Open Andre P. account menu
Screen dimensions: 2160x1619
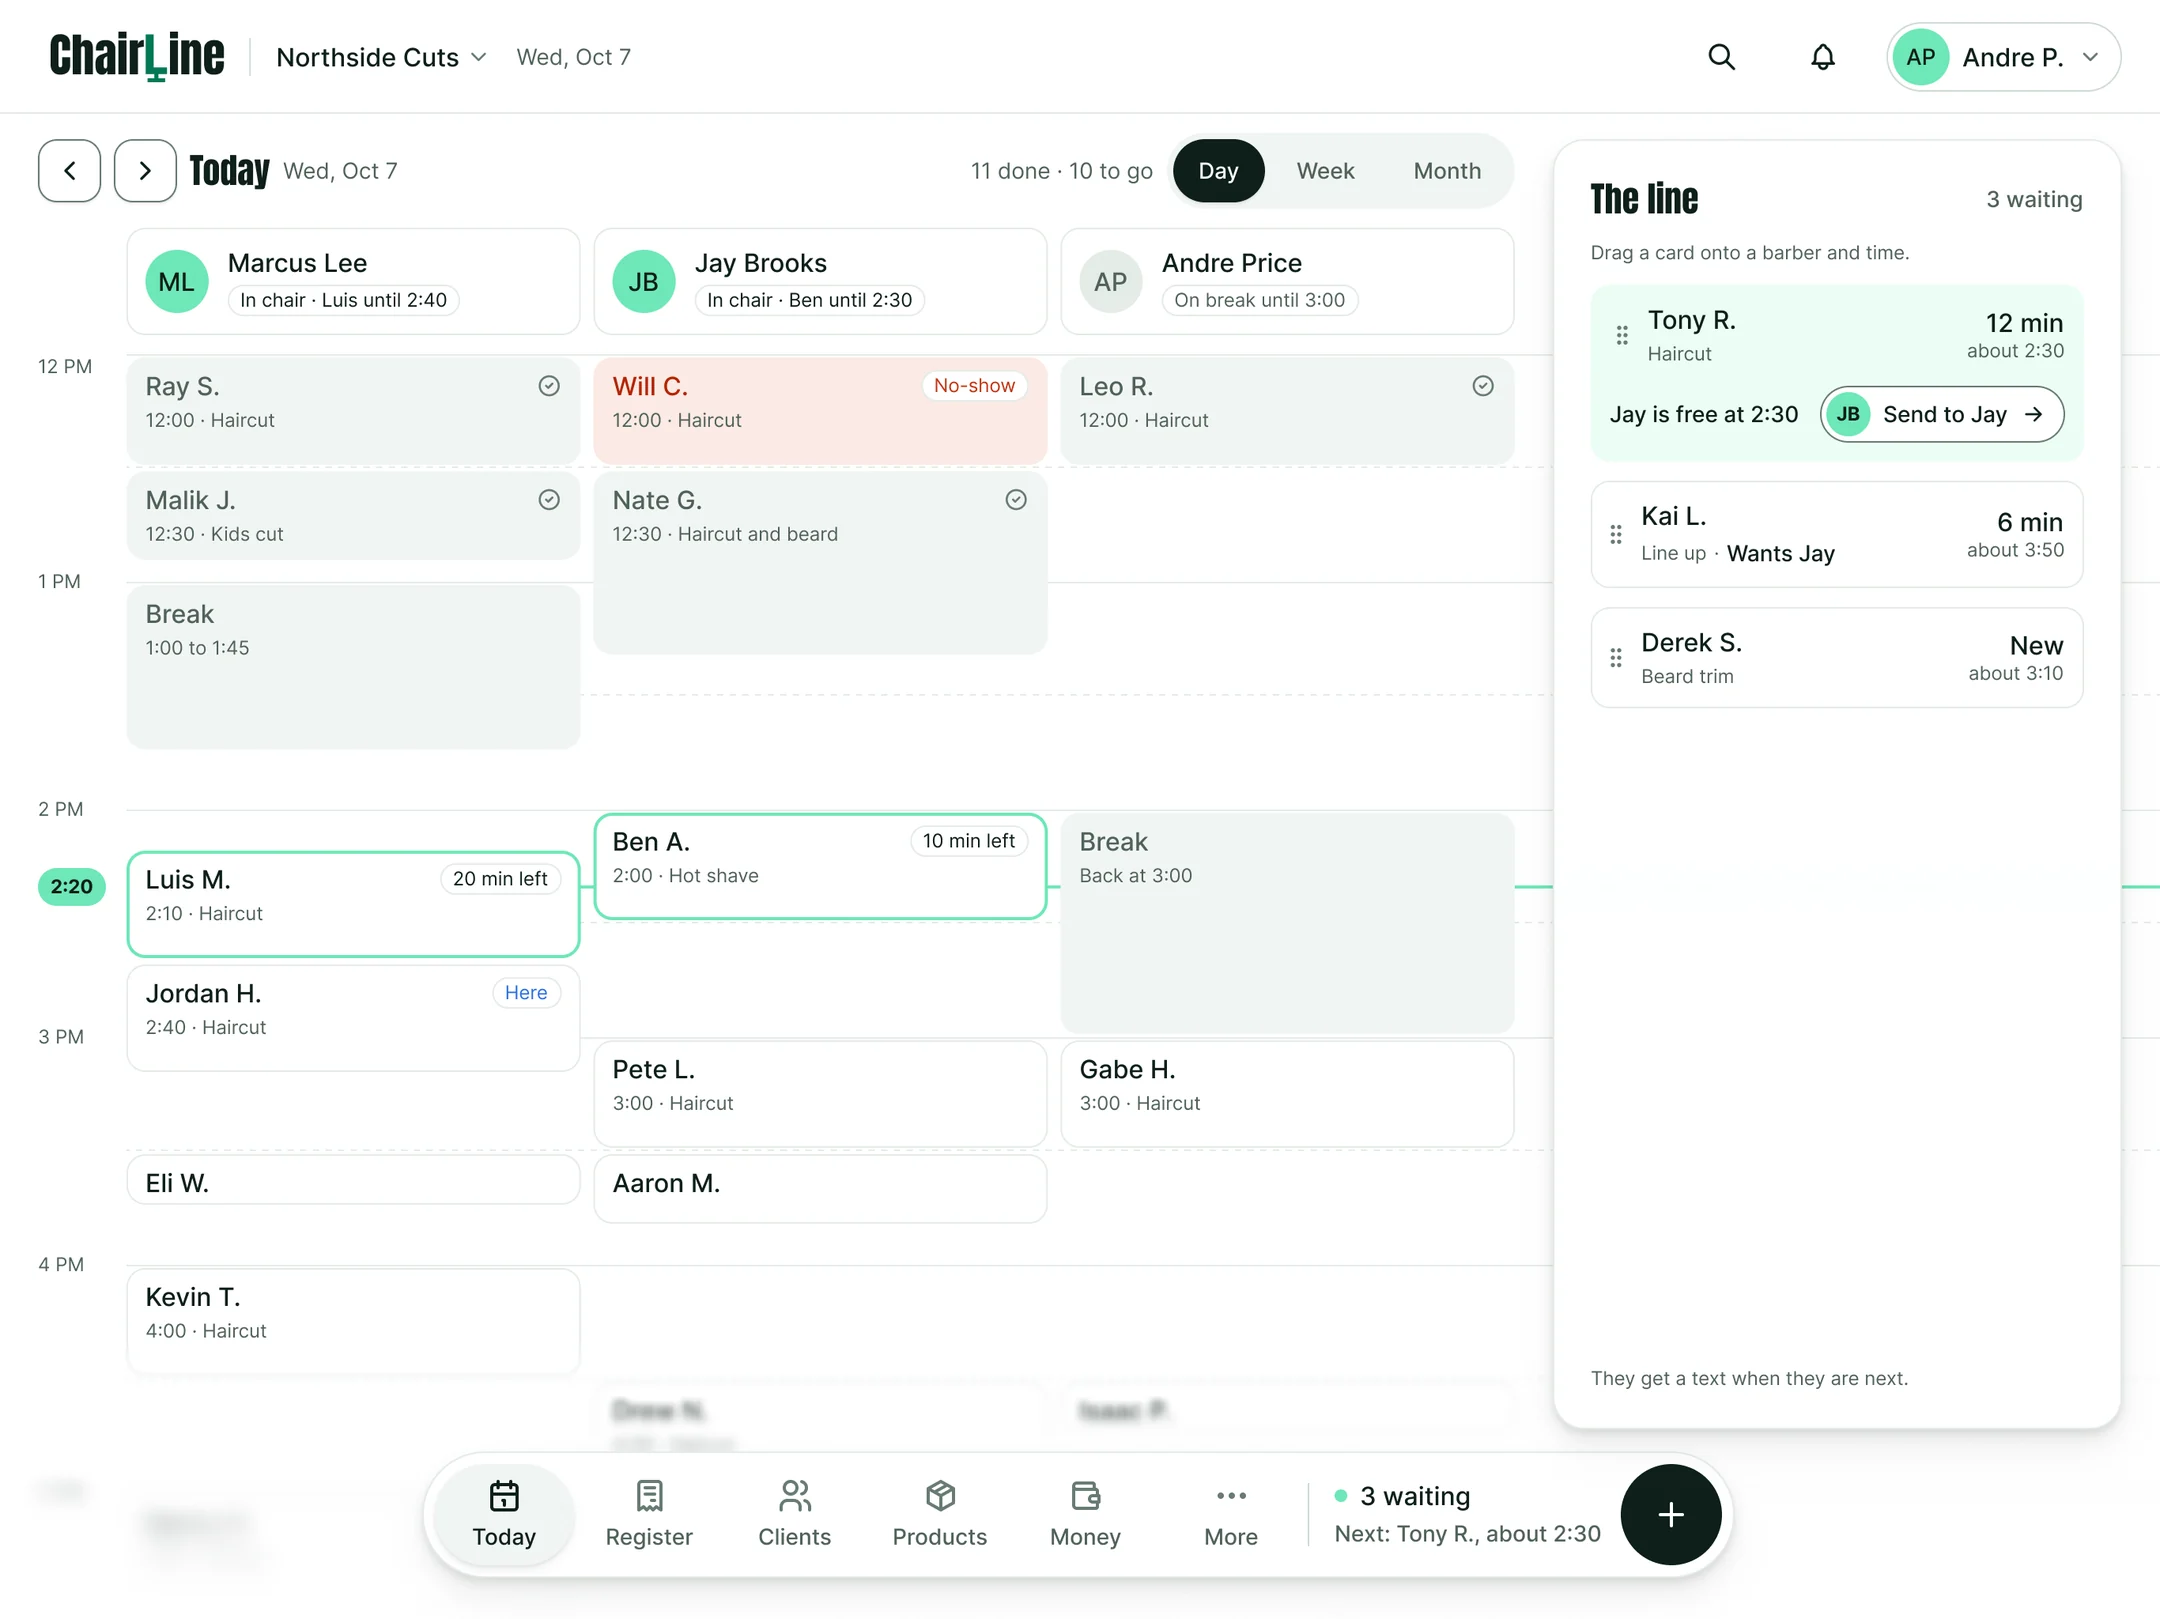[2003, 57]
